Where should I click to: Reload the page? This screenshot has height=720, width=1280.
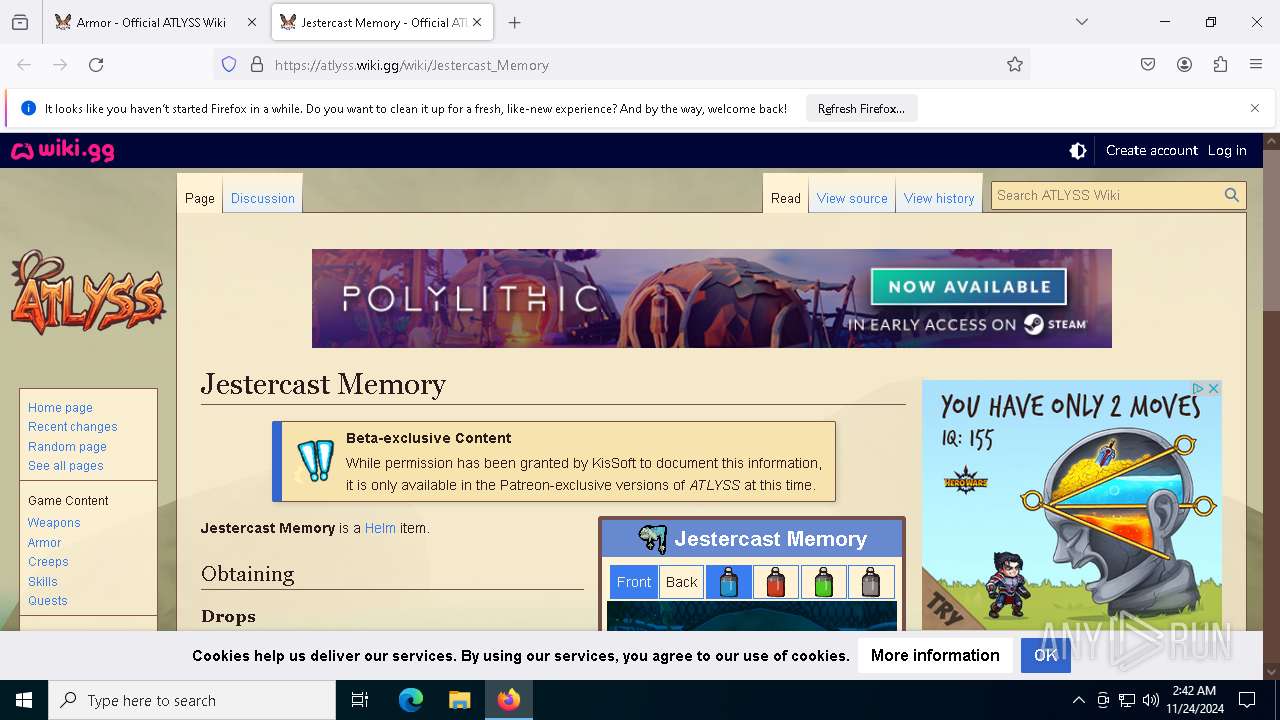(x=96, y=65)
